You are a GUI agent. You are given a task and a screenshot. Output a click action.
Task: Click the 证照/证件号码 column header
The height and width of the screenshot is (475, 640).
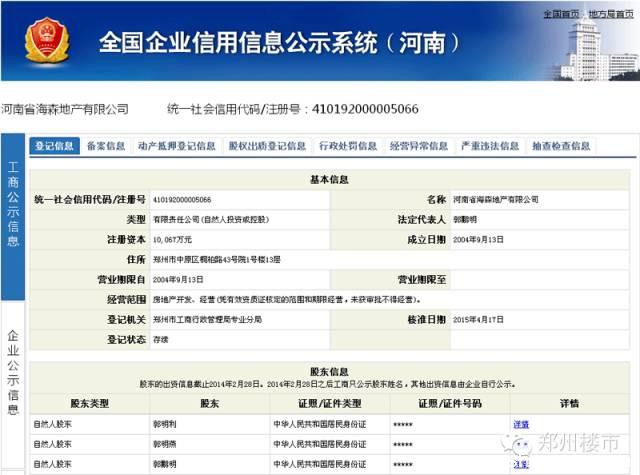450,404
